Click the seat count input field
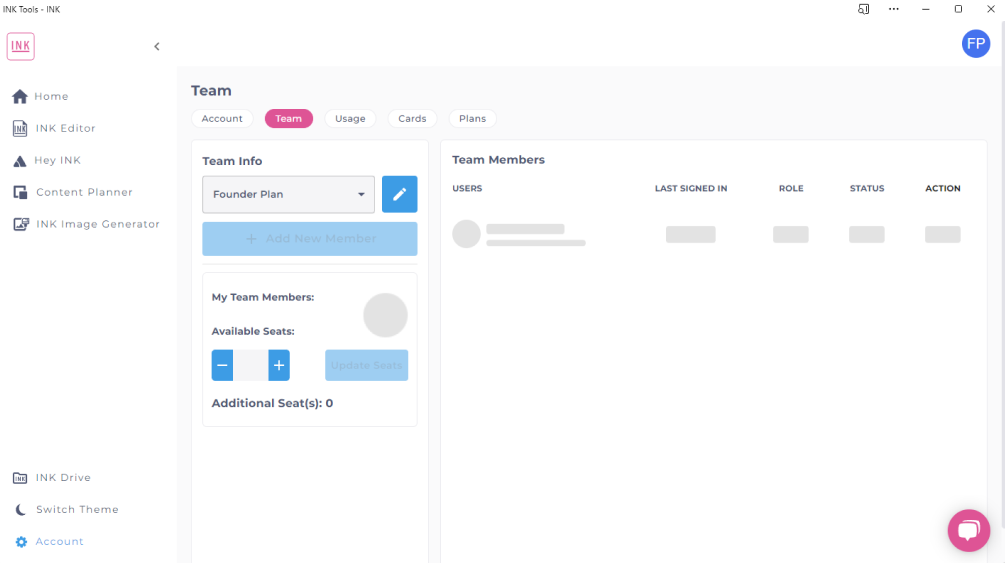Screen dimensions: 1005x563 pyautogui.click(x=251, y=366)
